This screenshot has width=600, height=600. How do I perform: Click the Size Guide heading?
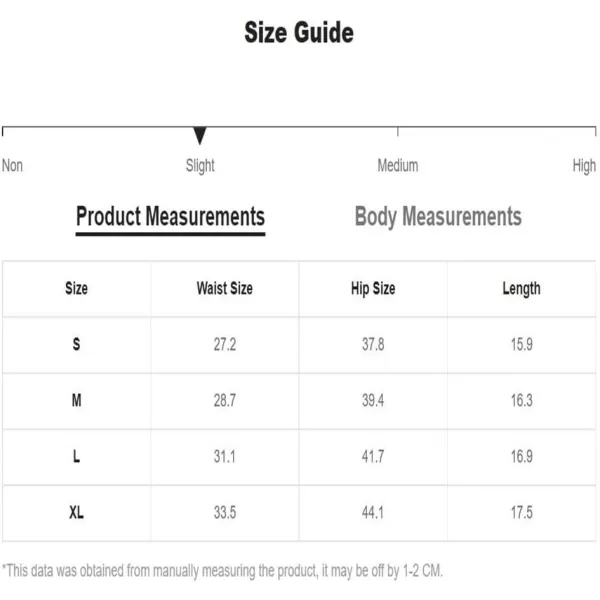299,32
